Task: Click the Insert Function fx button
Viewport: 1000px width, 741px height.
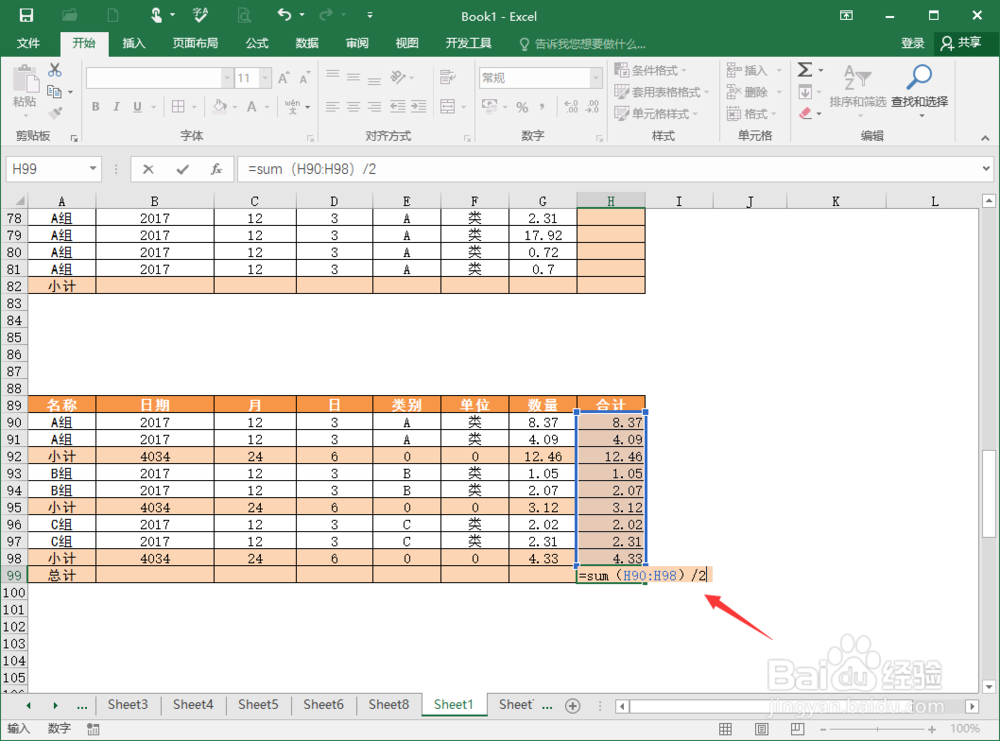Action: point(216,169)
